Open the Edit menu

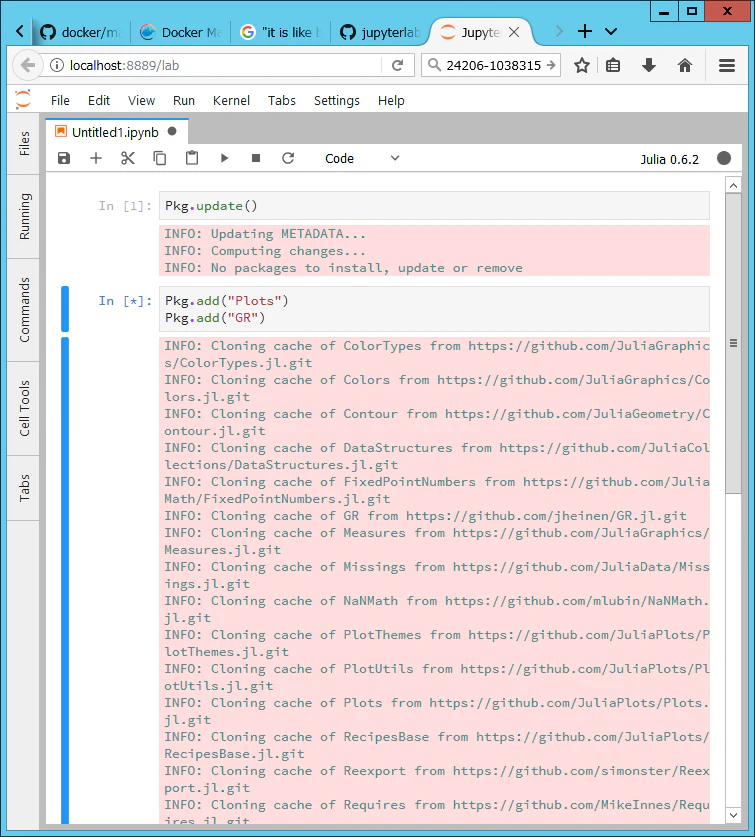coord(99,100)
